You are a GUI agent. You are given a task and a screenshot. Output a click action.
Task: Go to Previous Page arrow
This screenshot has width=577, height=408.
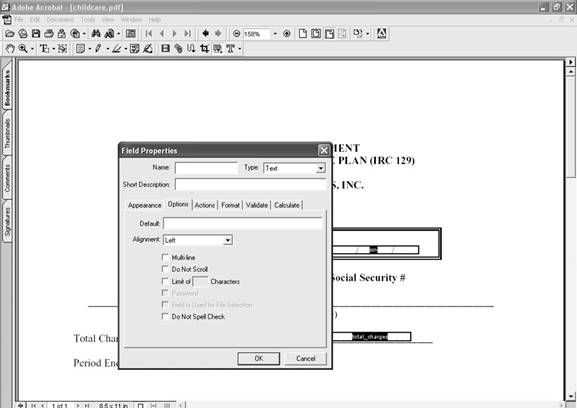[162, 34]
